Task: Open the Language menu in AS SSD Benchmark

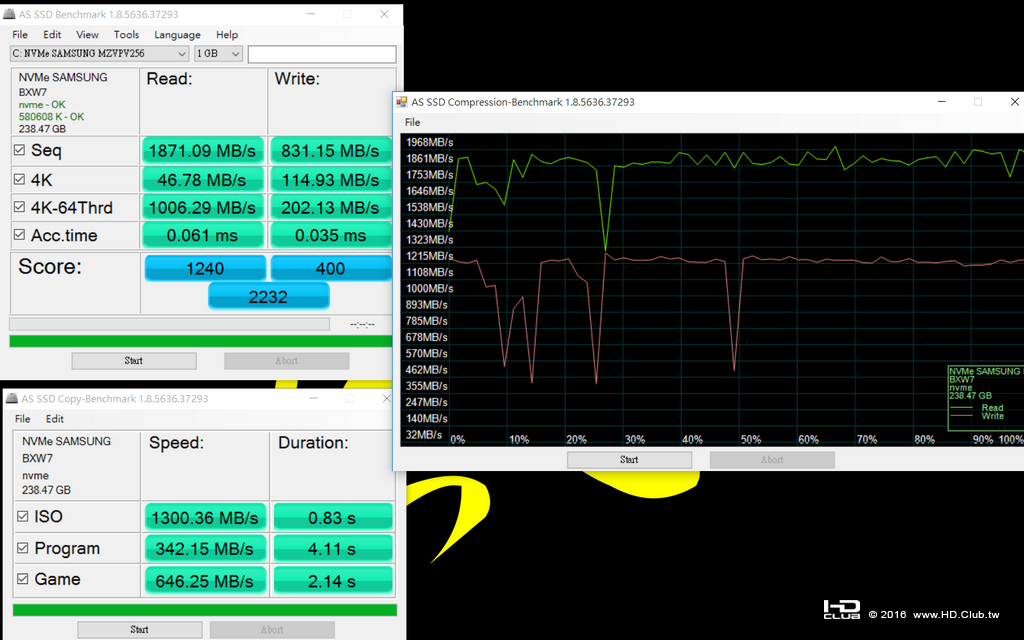Action: pyautogui.click(x=177, y=35)
